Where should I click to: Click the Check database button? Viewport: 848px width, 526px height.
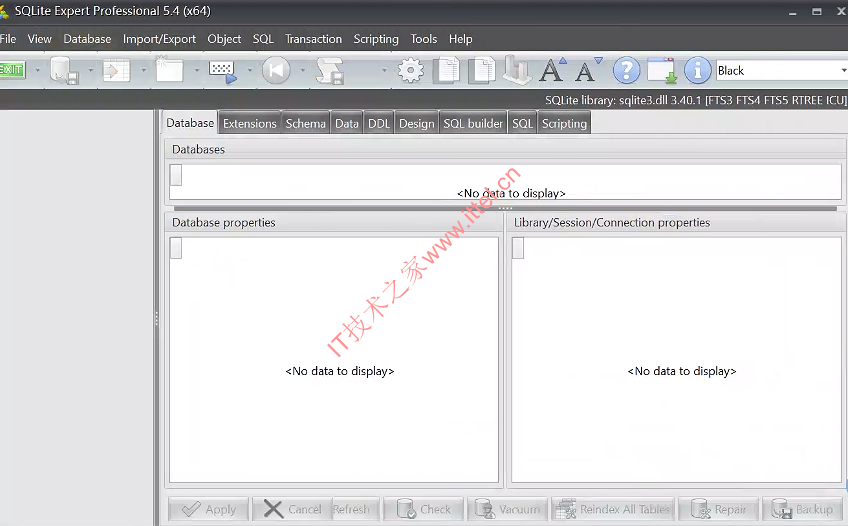point(423,509)
